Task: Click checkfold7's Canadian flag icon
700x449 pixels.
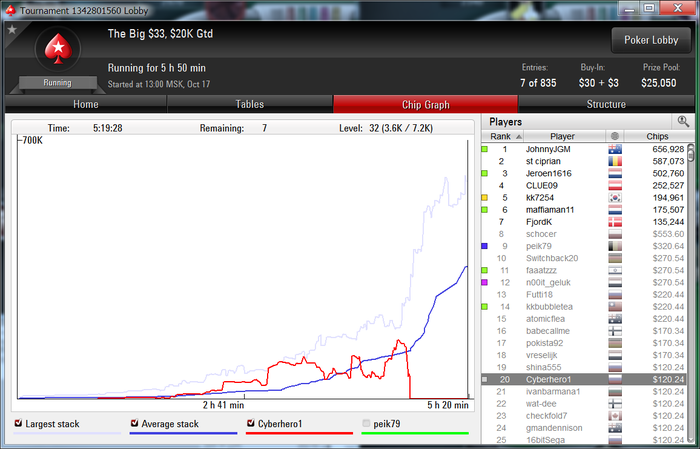Action: coord(615,416)
